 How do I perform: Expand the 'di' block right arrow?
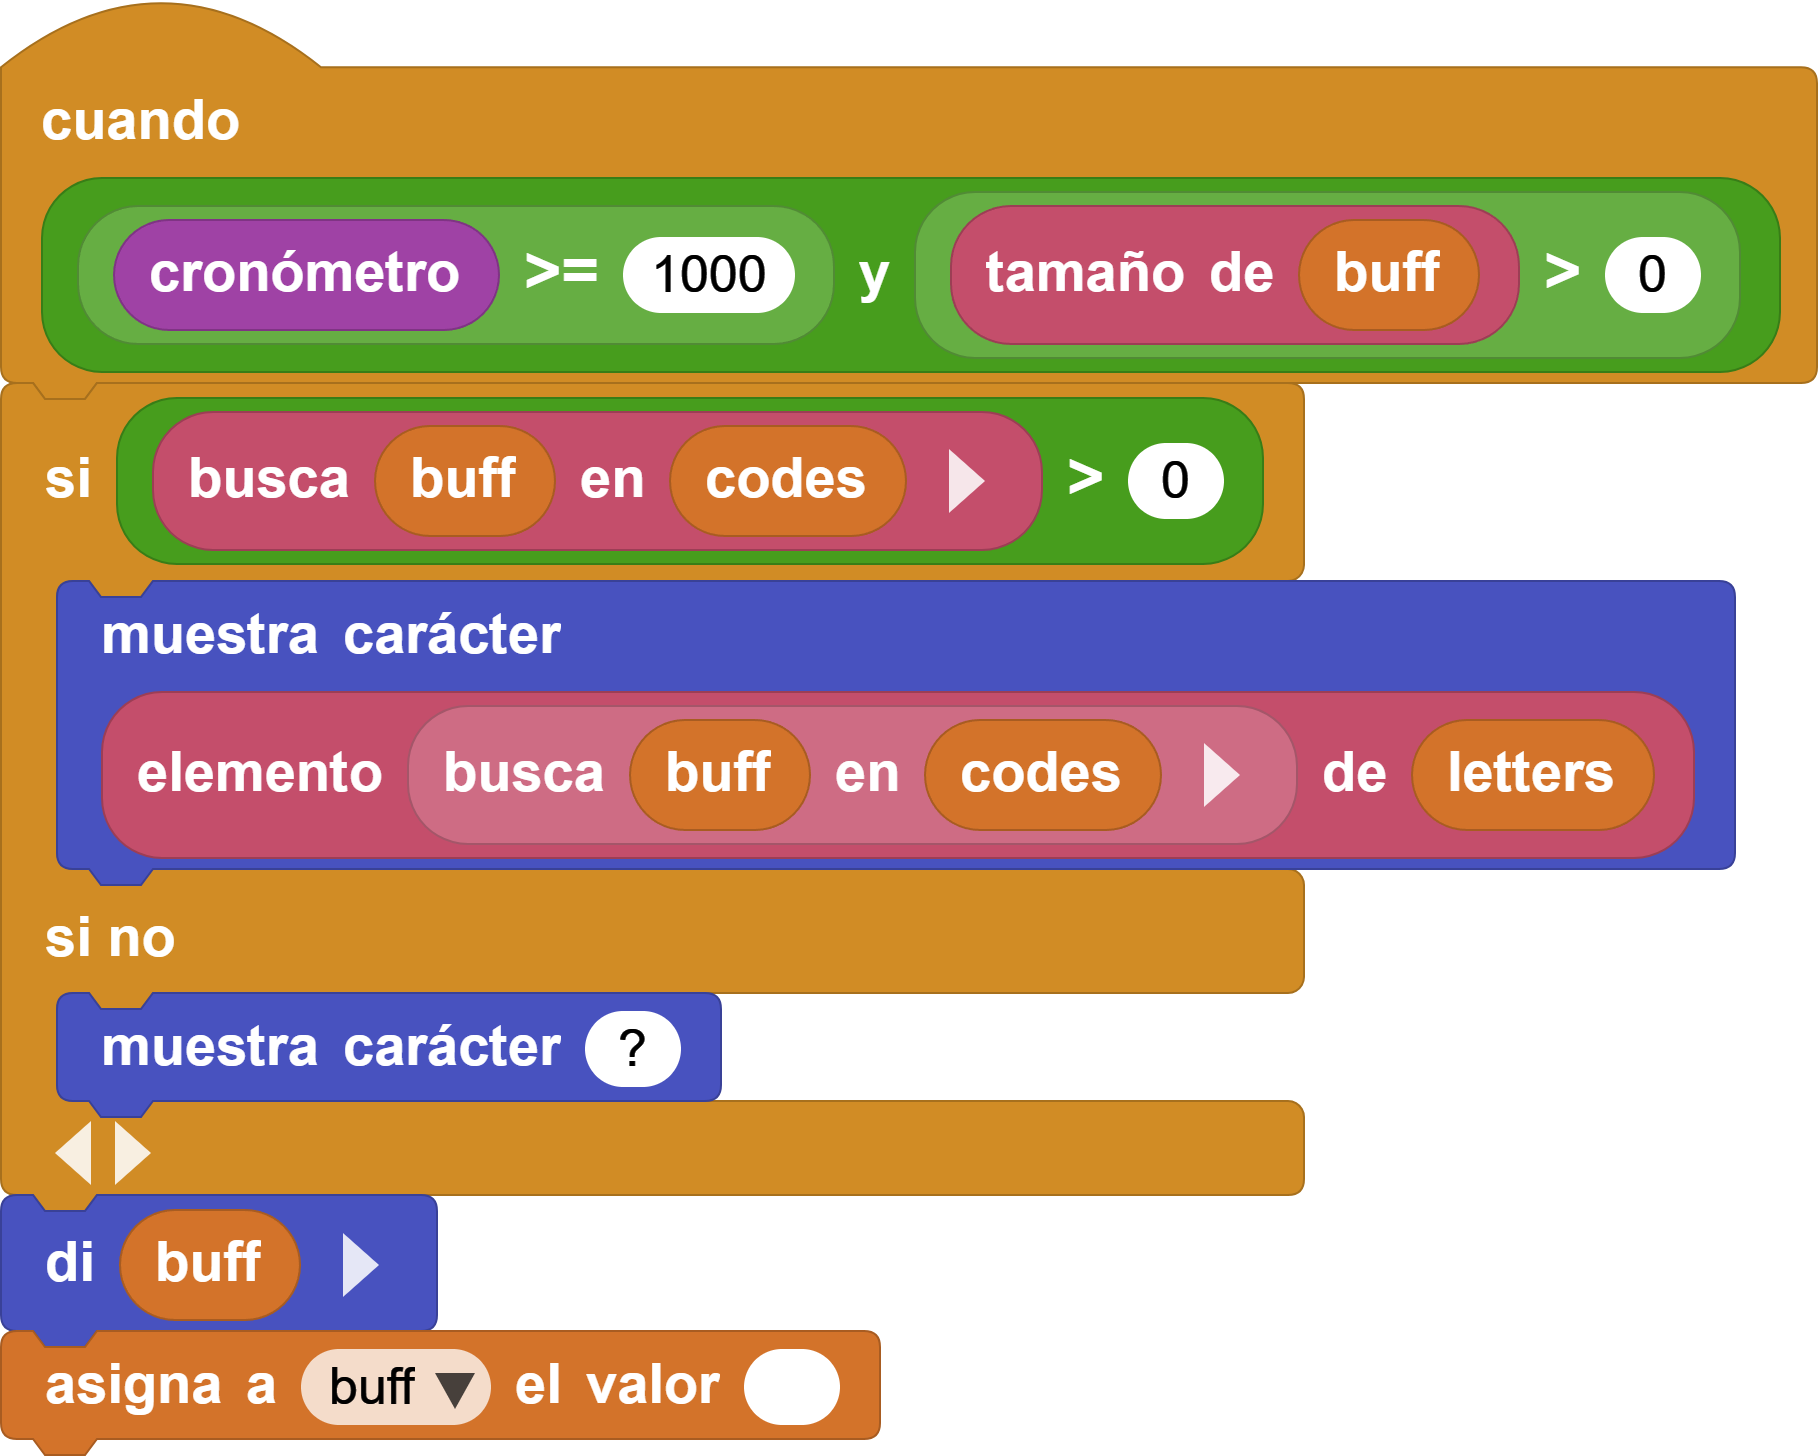click(360, 1264)
